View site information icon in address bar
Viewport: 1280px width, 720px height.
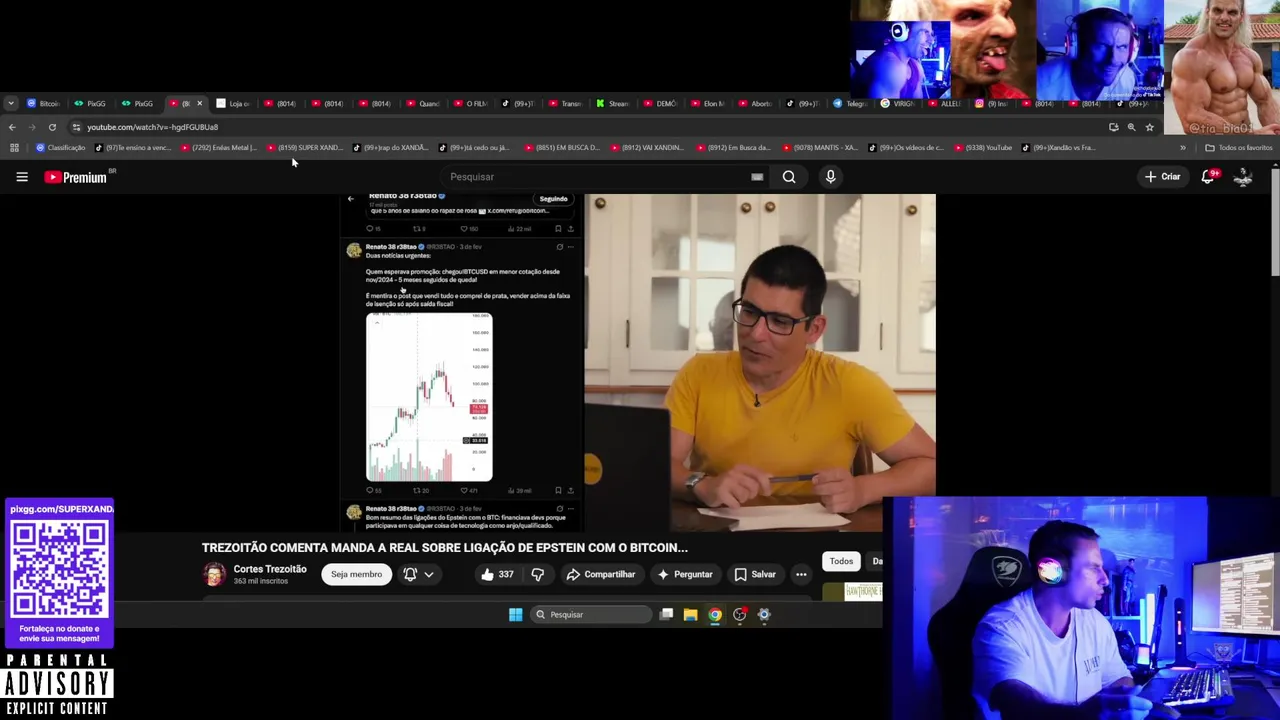click(x=76, y=127)
